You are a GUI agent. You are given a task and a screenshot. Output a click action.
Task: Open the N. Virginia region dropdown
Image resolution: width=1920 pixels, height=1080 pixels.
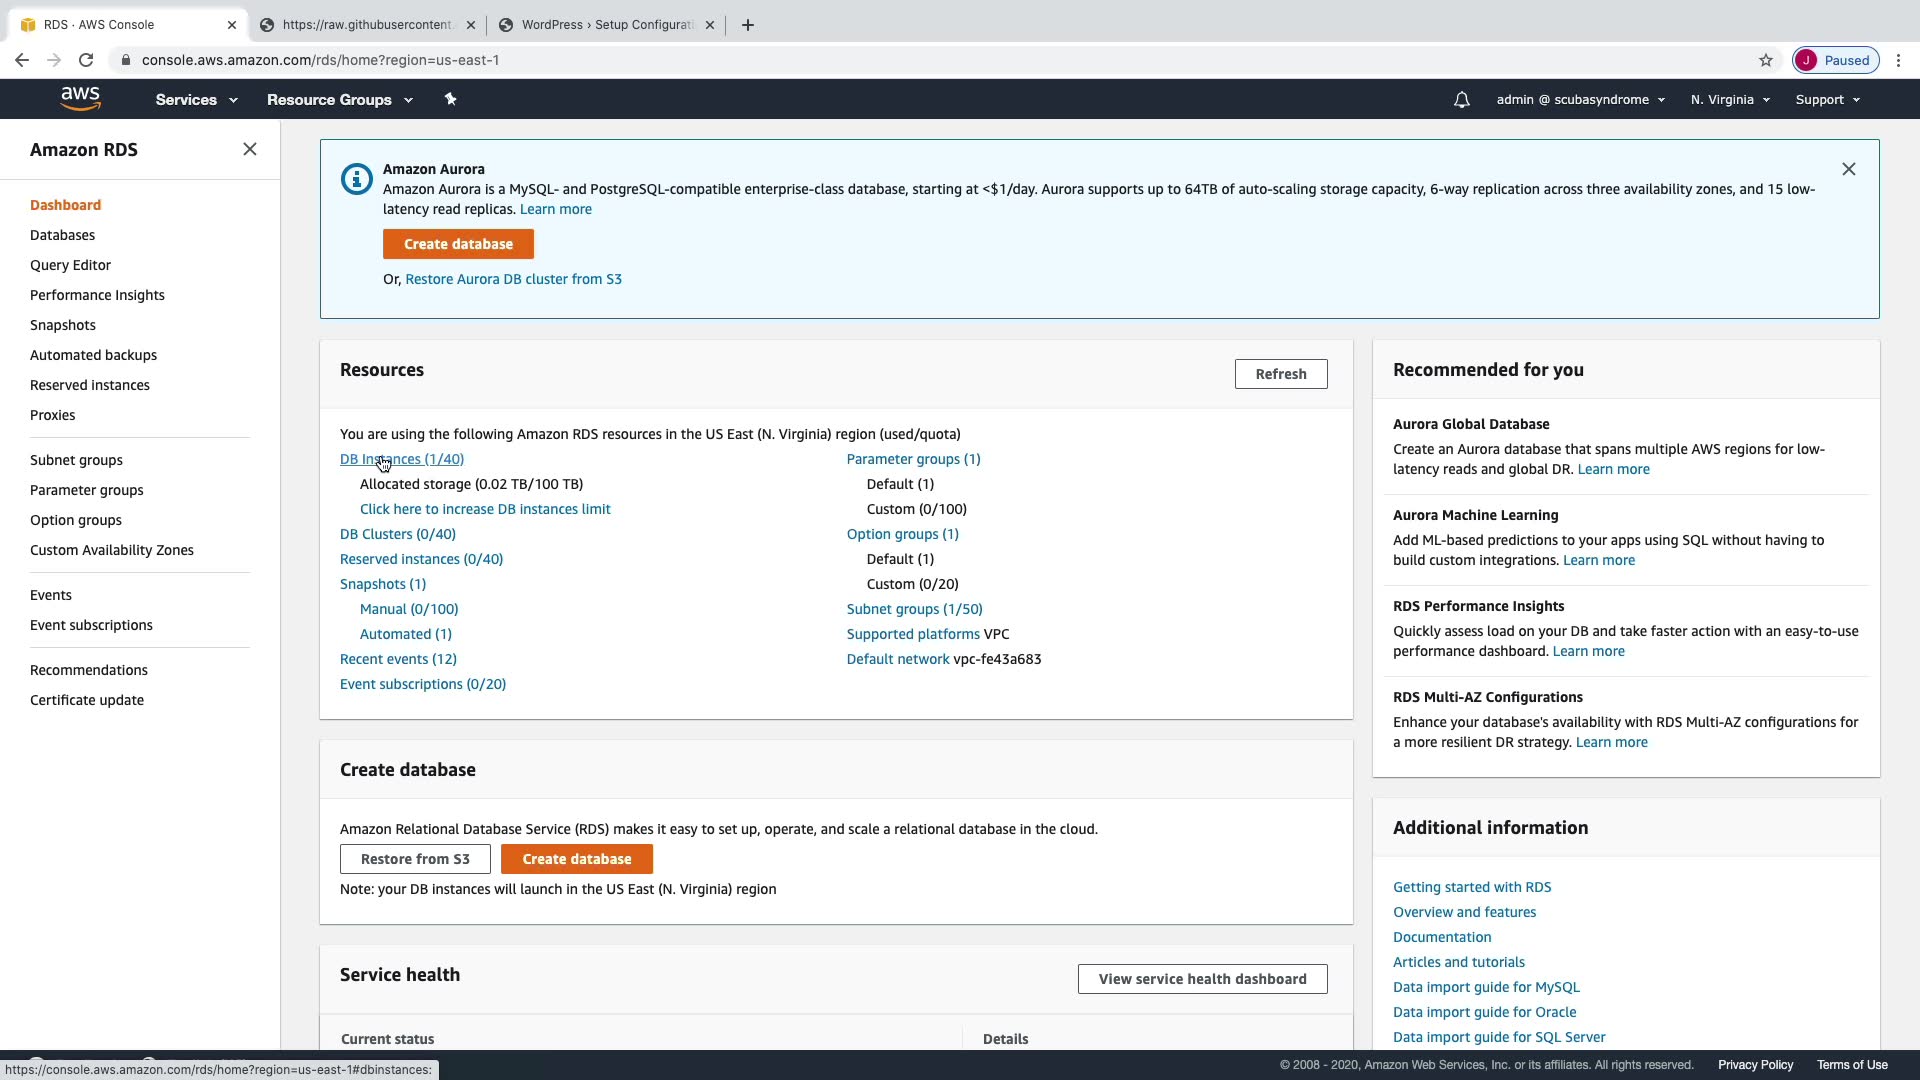1730,100
